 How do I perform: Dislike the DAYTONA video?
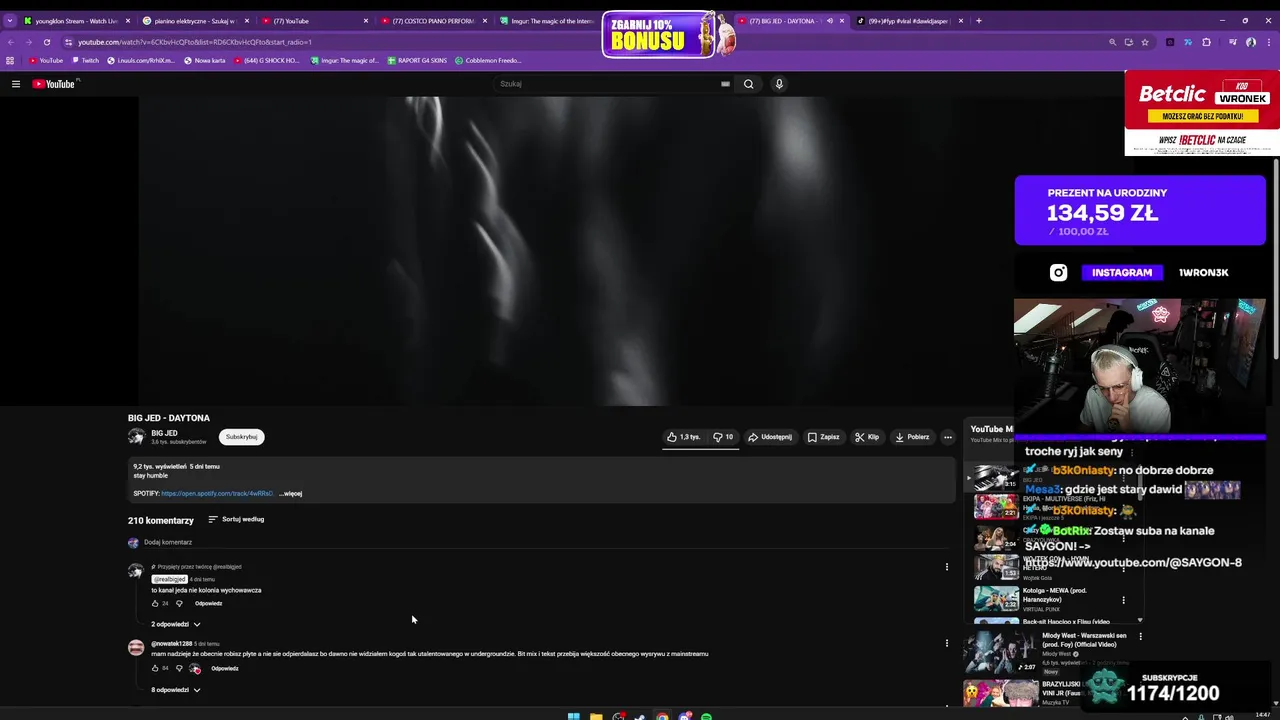tap(723, 437)
